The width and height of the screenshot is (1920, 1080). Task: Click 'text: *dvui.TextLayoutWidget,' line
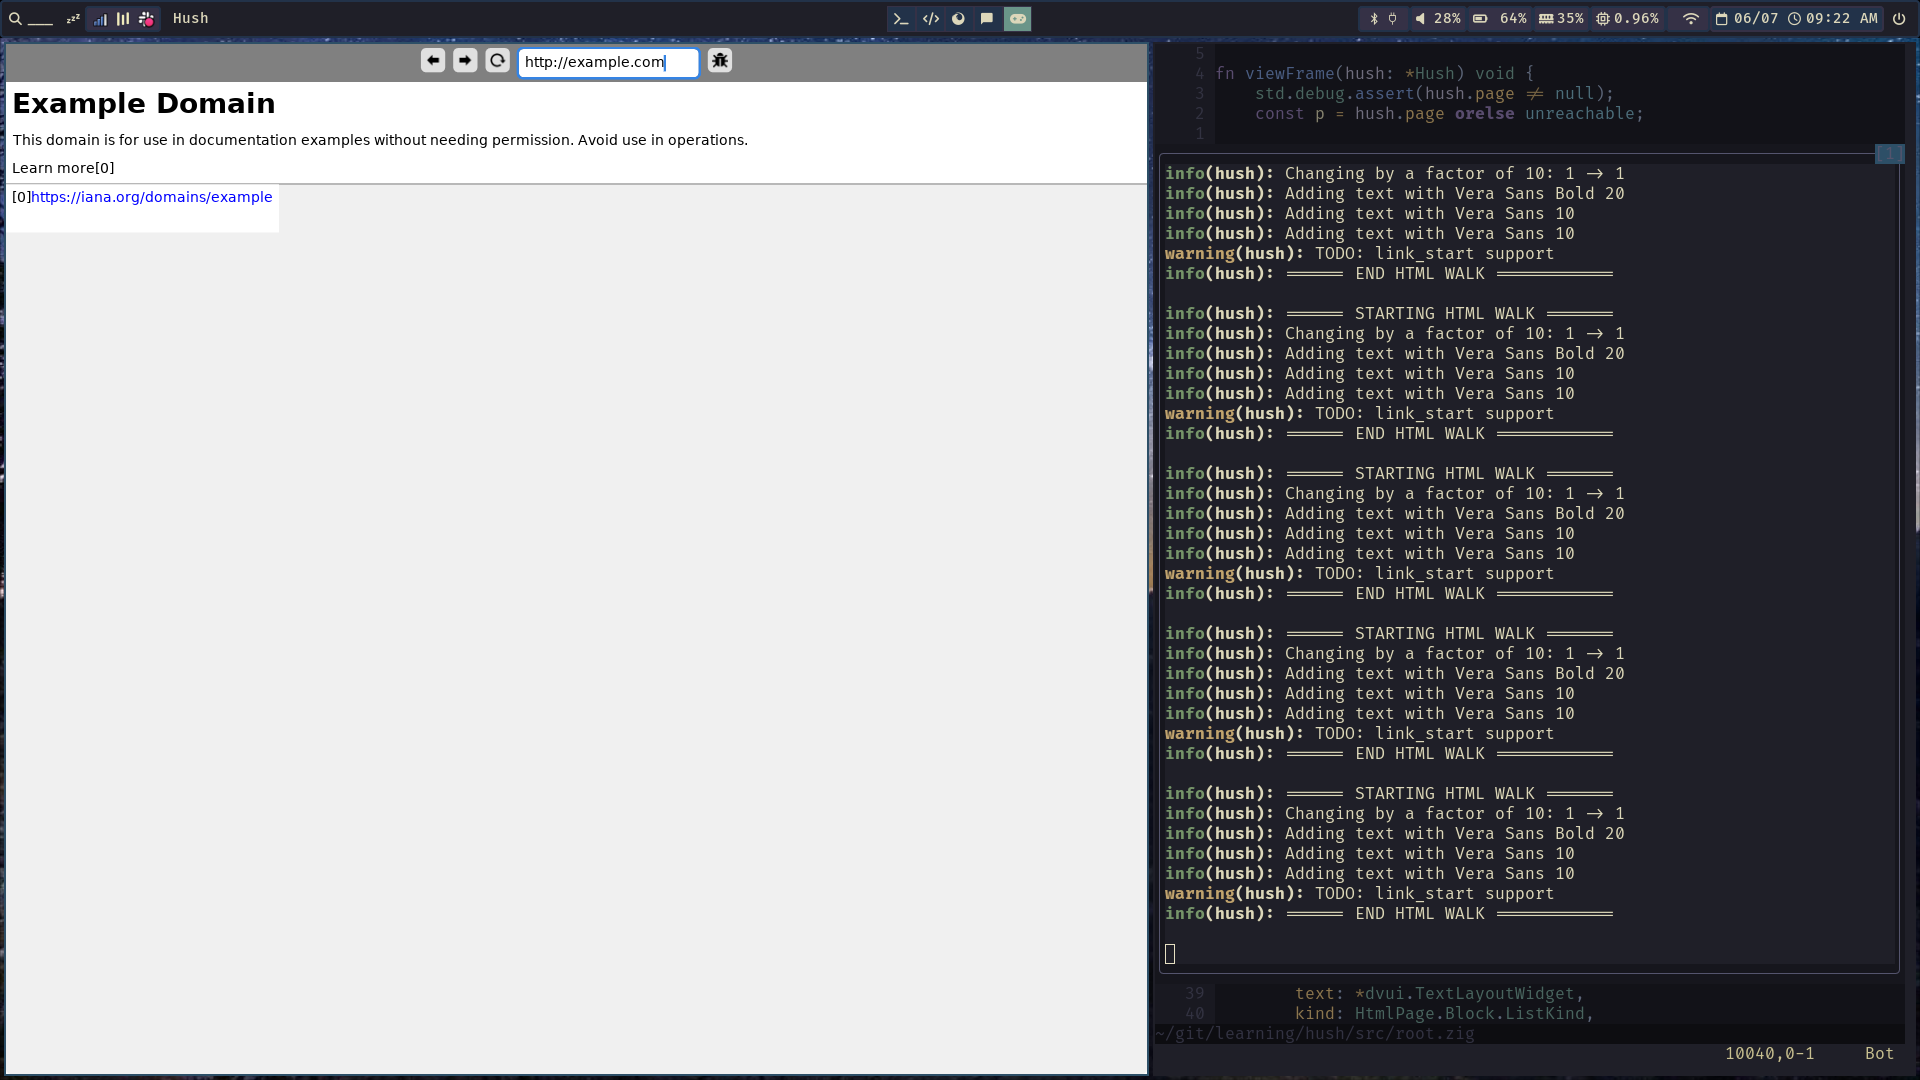click(x=1439, y=994)
